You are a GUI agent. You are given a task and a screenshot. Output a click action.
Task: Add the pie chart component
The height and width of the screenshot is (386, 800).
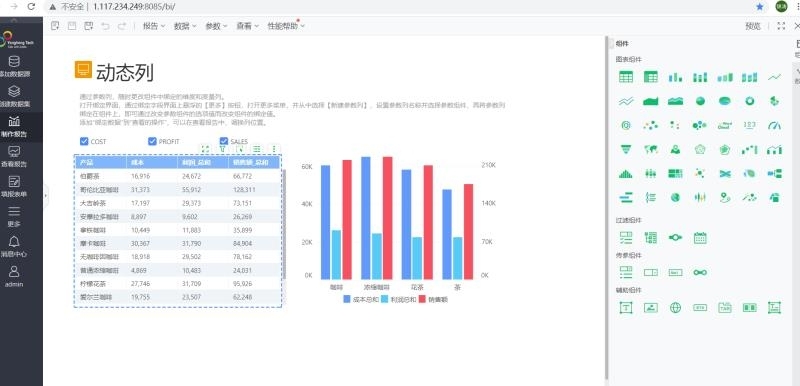[x=700, y=101]
